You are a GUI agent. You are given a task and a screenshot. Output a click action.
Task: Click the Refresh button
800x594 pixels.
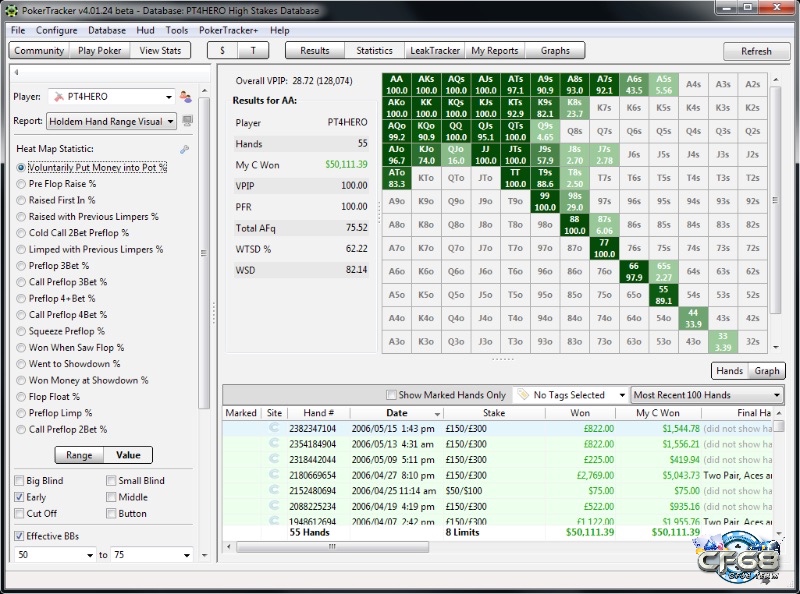coord(756,51)
